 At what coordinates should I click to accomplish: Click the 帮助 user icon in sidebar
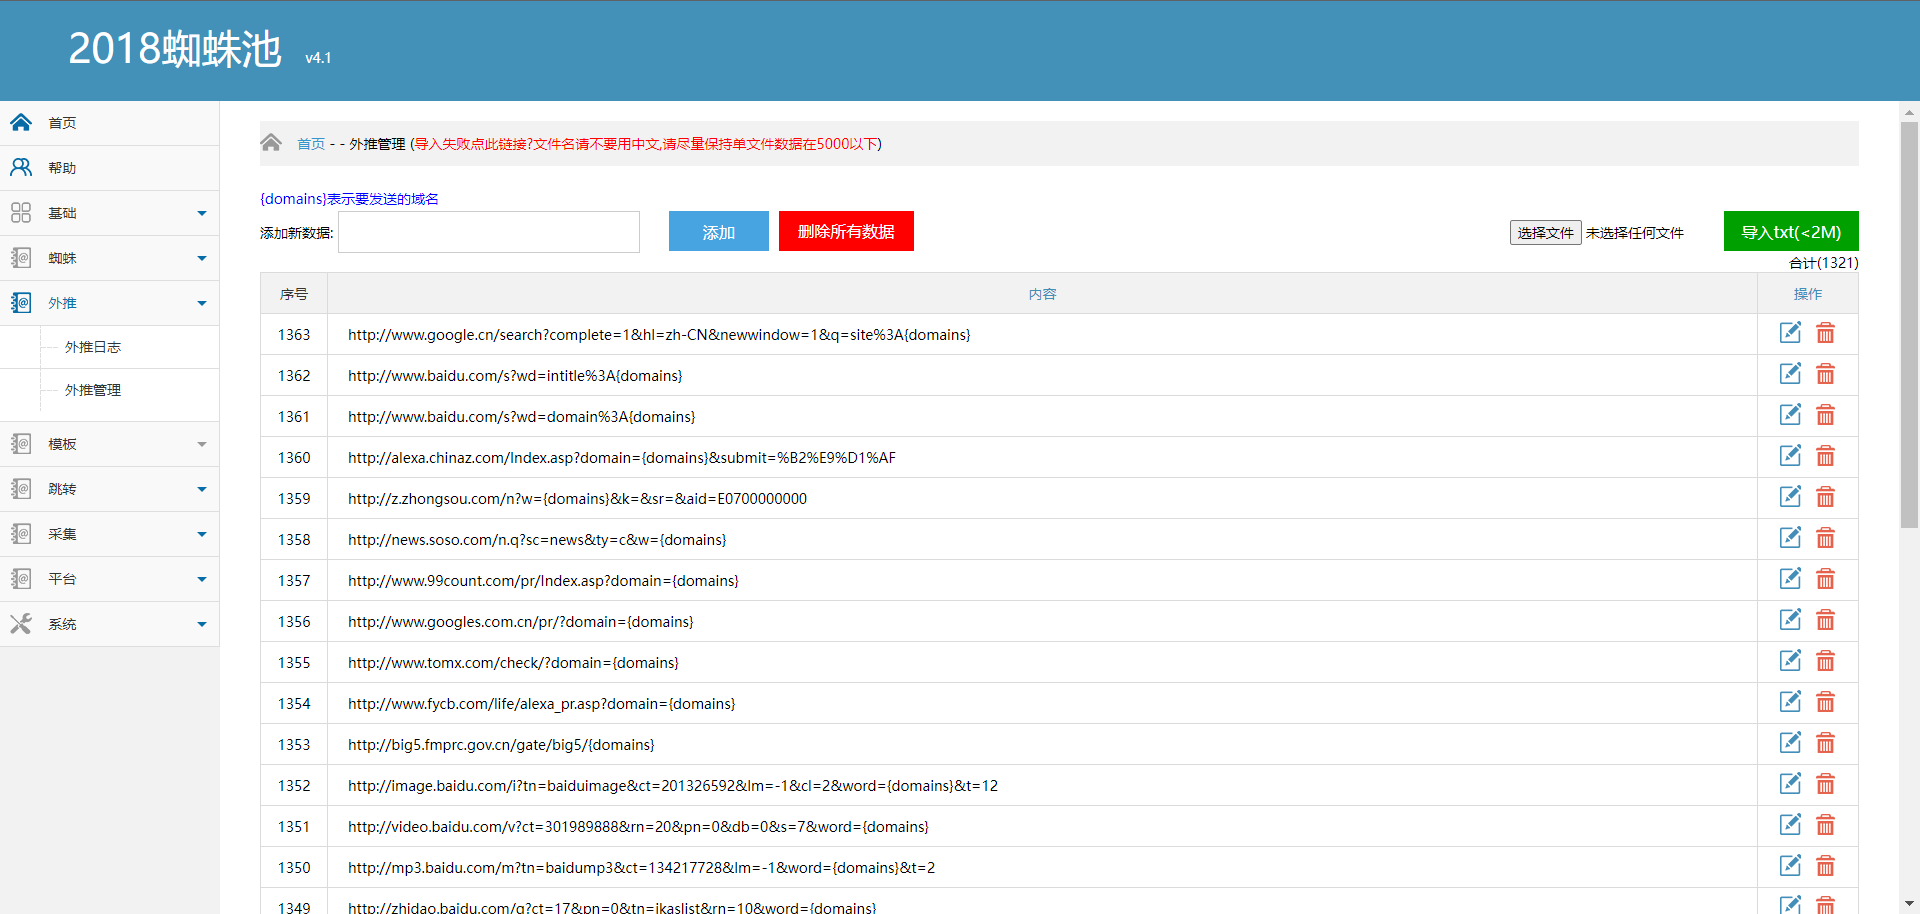tap(21, 167)
